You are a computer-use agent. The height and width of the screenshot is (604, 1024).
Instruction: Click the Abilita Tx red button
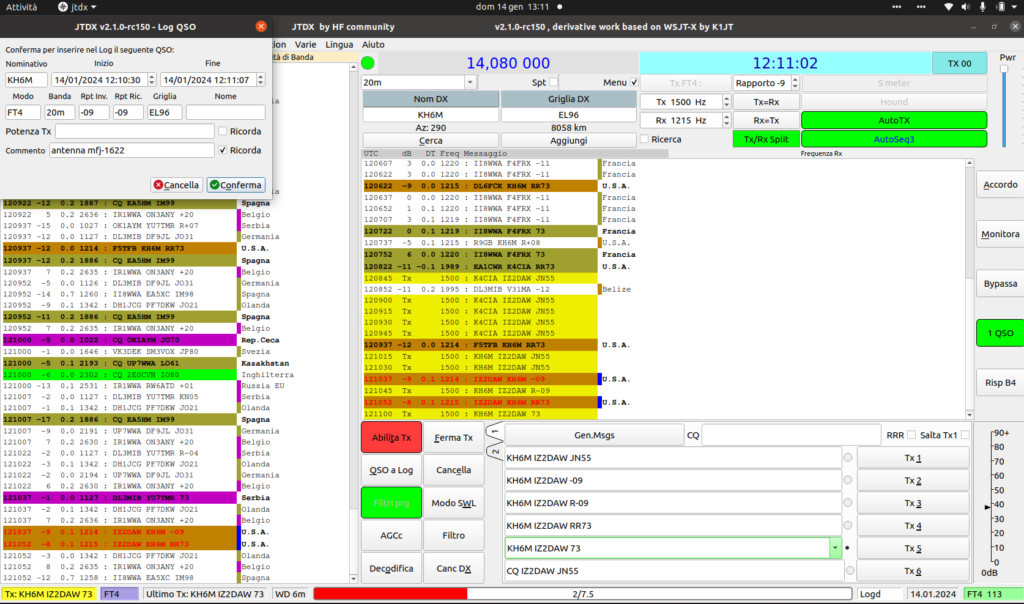[x=391, y=437]
